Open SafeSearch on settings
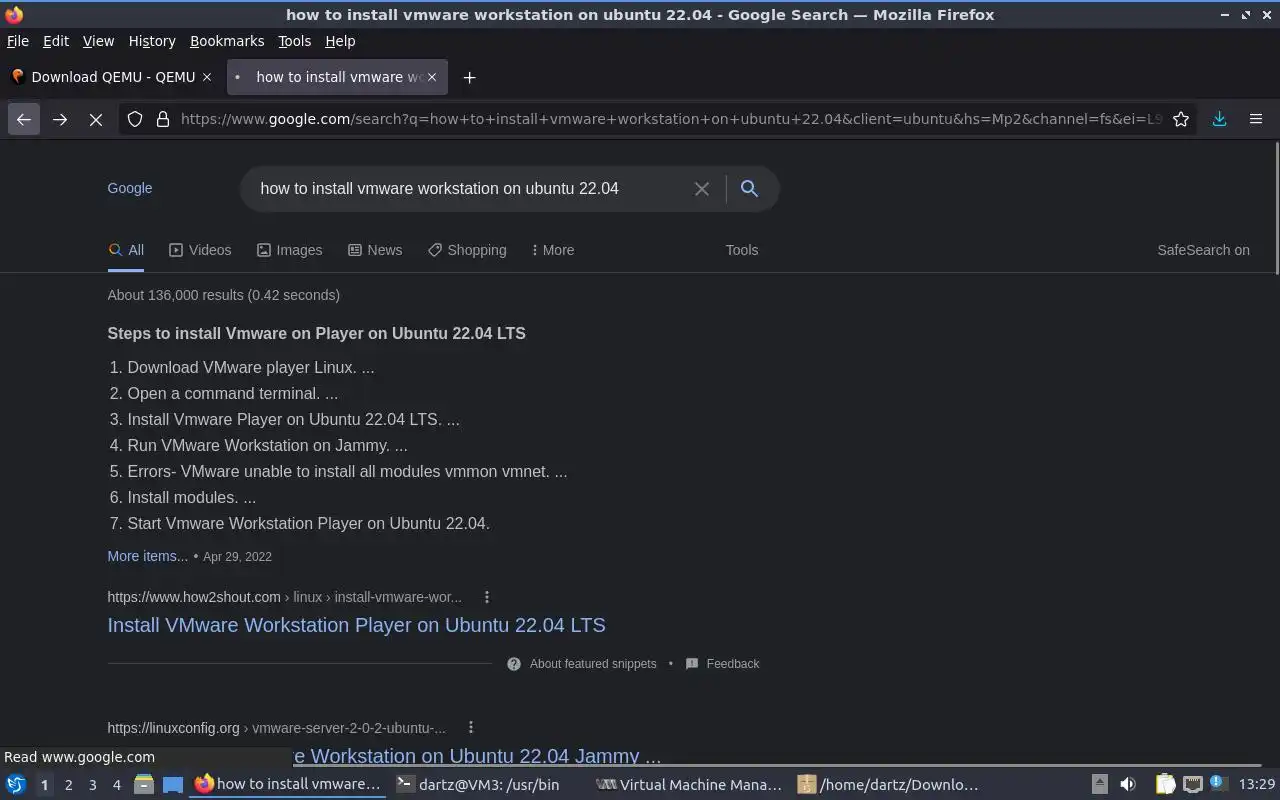Viewport: 1280px width, 800px height. pyautogui.click(x=1203, y=250)
